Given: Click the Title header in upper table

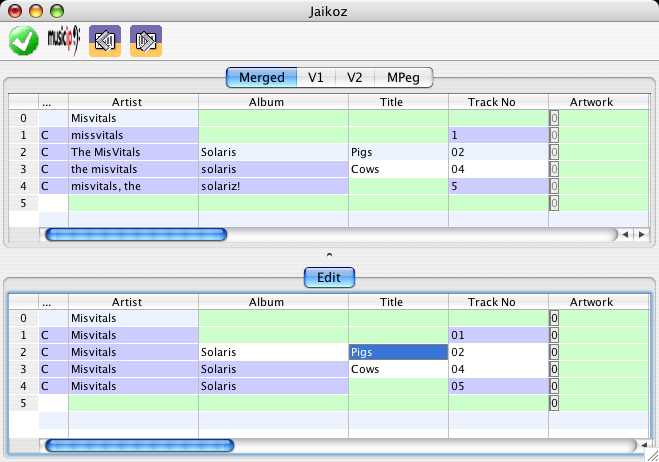Looking at the screenshot, I should (x=398, y=102).
